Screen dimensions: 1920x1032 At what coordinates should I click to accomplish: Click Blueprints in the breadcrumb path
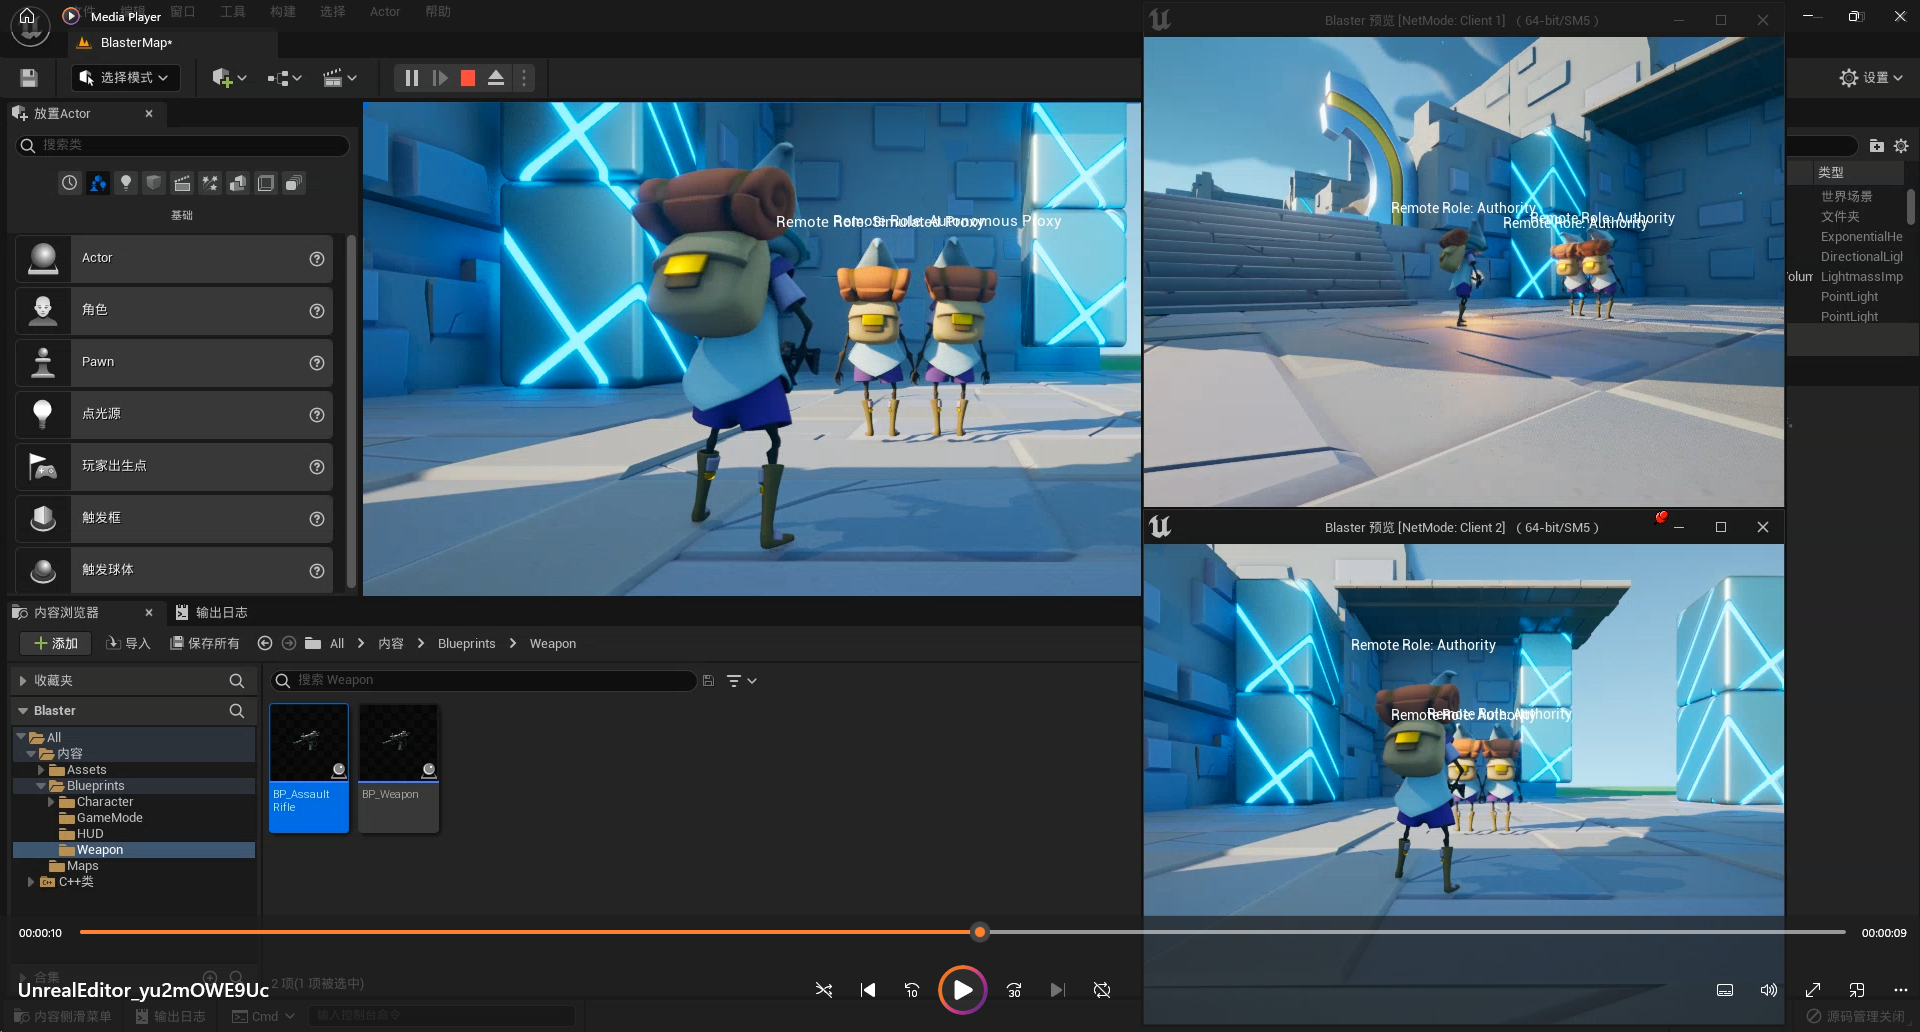(467, 644)
